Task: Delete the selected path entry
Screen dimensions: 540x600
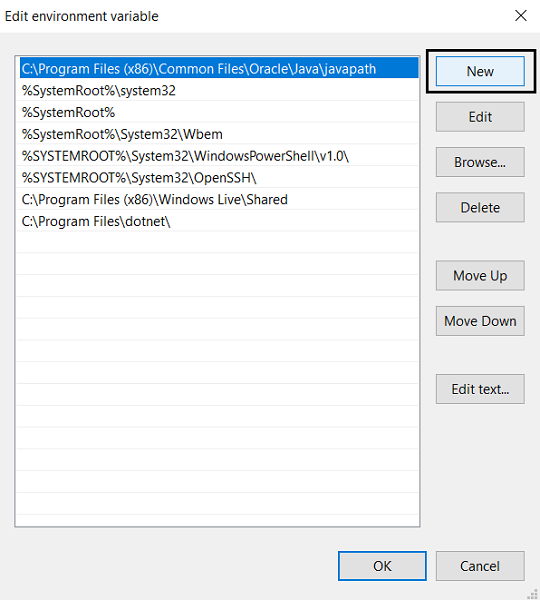Action: [x=480, y=207]
